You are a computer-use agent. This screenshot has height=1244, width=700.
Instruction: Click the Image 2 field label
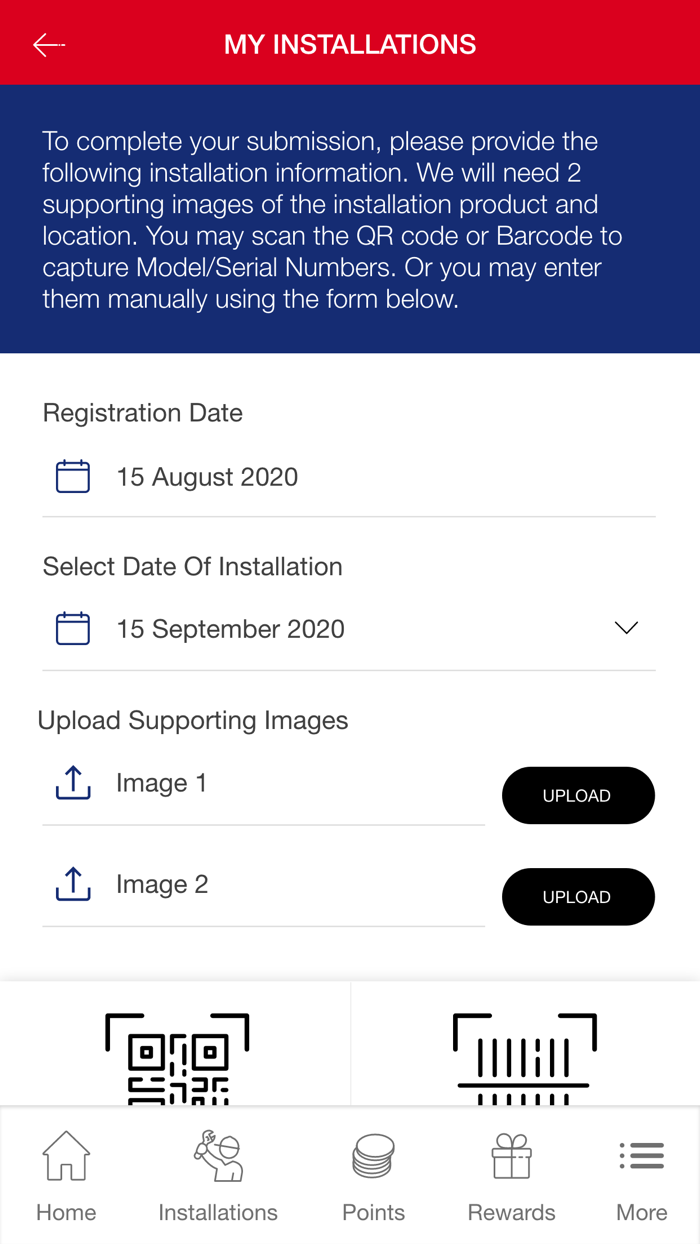(162, 884)
